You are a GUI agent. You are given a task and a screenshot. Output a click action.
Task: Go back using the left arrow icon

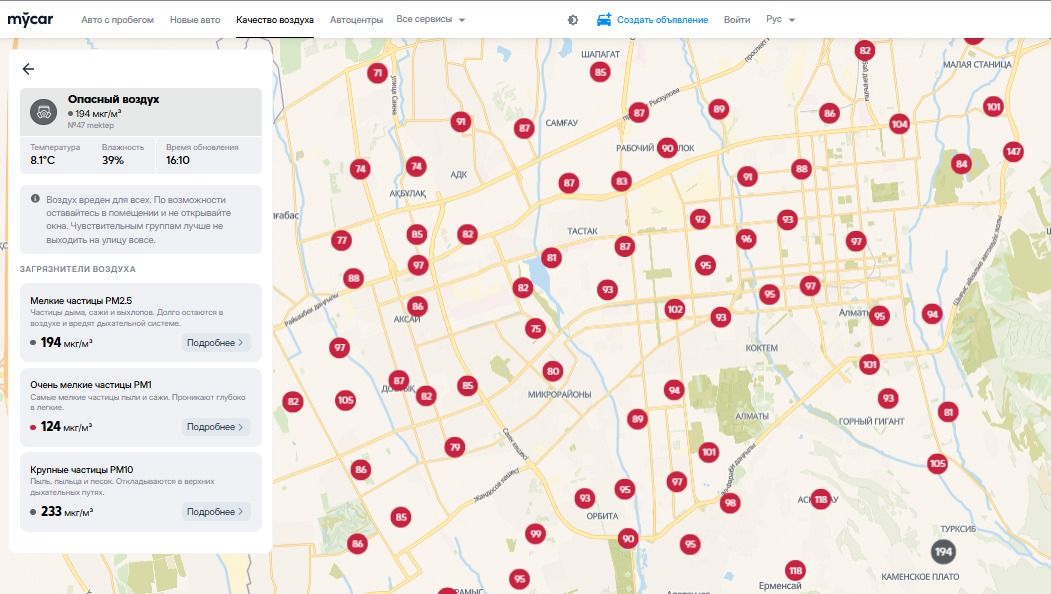(x=28, y=69)
